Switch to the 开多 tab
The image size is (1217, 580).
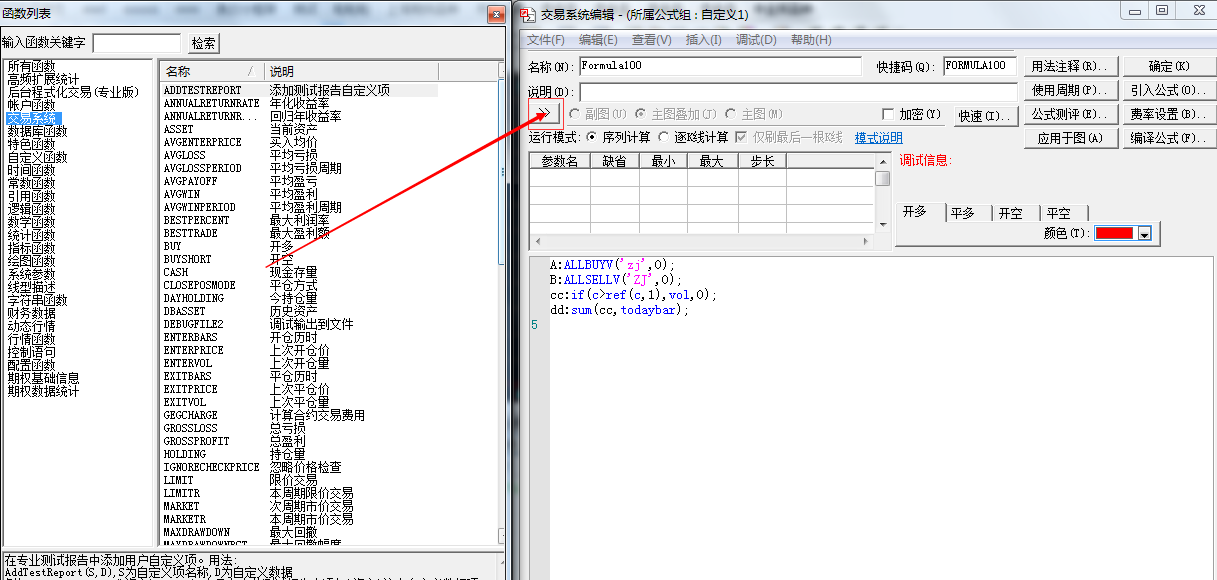coord(916,212)
